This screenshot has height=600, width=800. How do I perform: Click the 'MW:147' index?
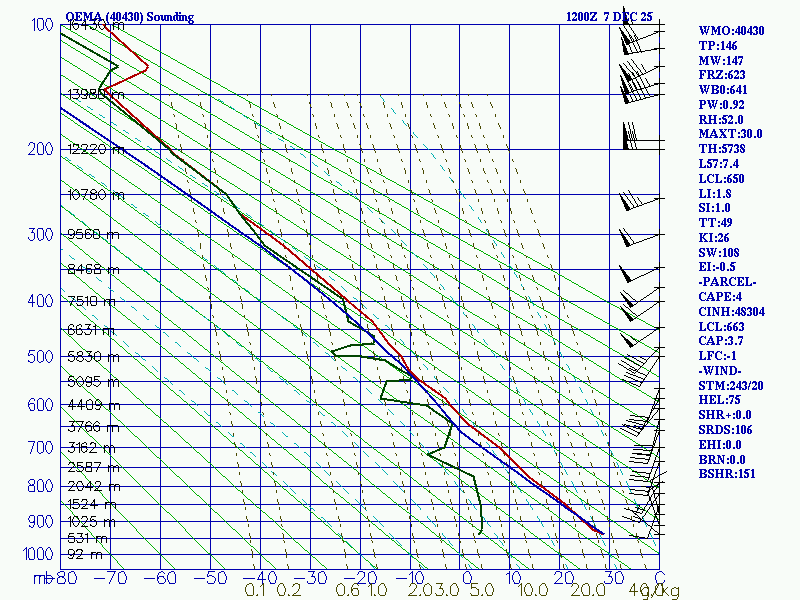pos(721,60)
